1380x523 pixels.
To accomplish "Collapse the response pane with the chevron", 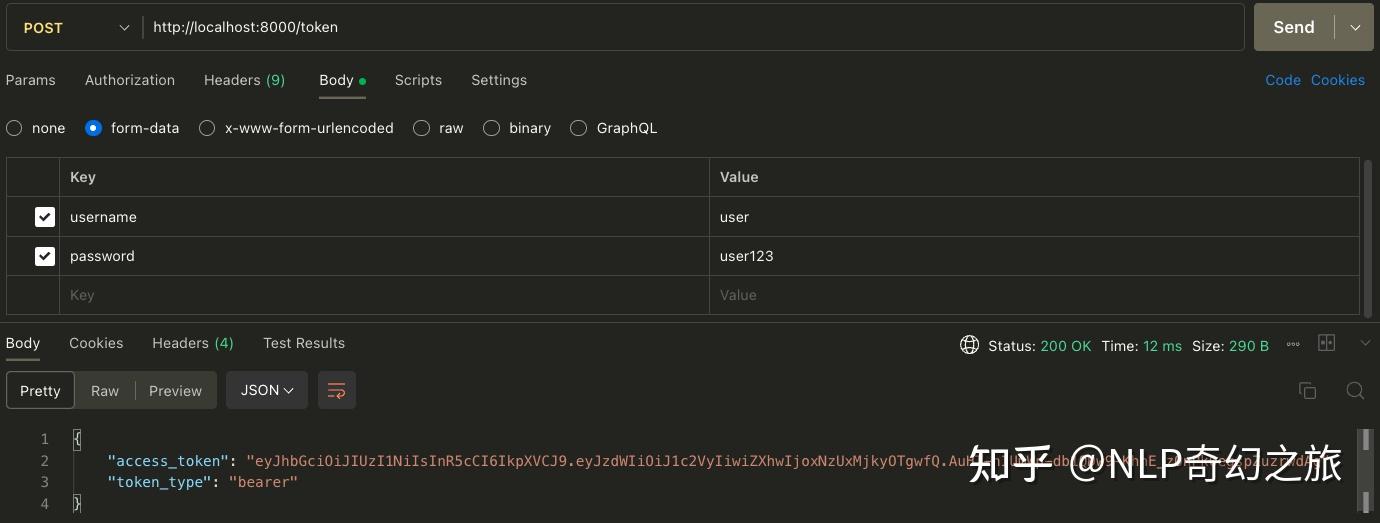I will (1365, 343).
